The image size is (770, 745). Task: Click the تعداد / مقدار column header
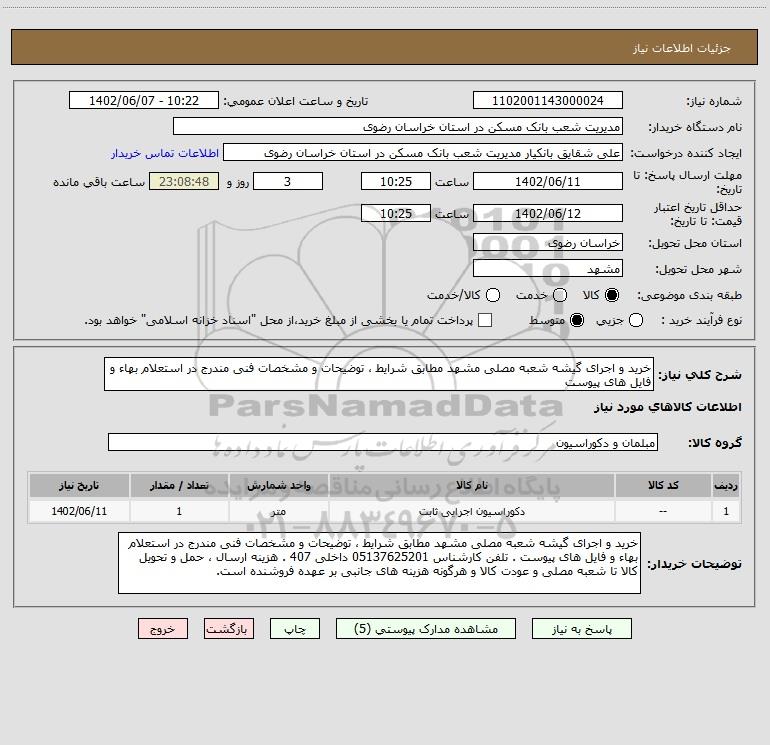pos(179,485)
